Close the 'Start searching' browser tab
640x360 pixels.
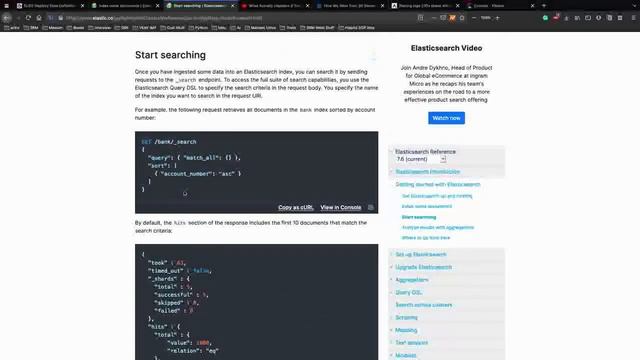(233, 6)
